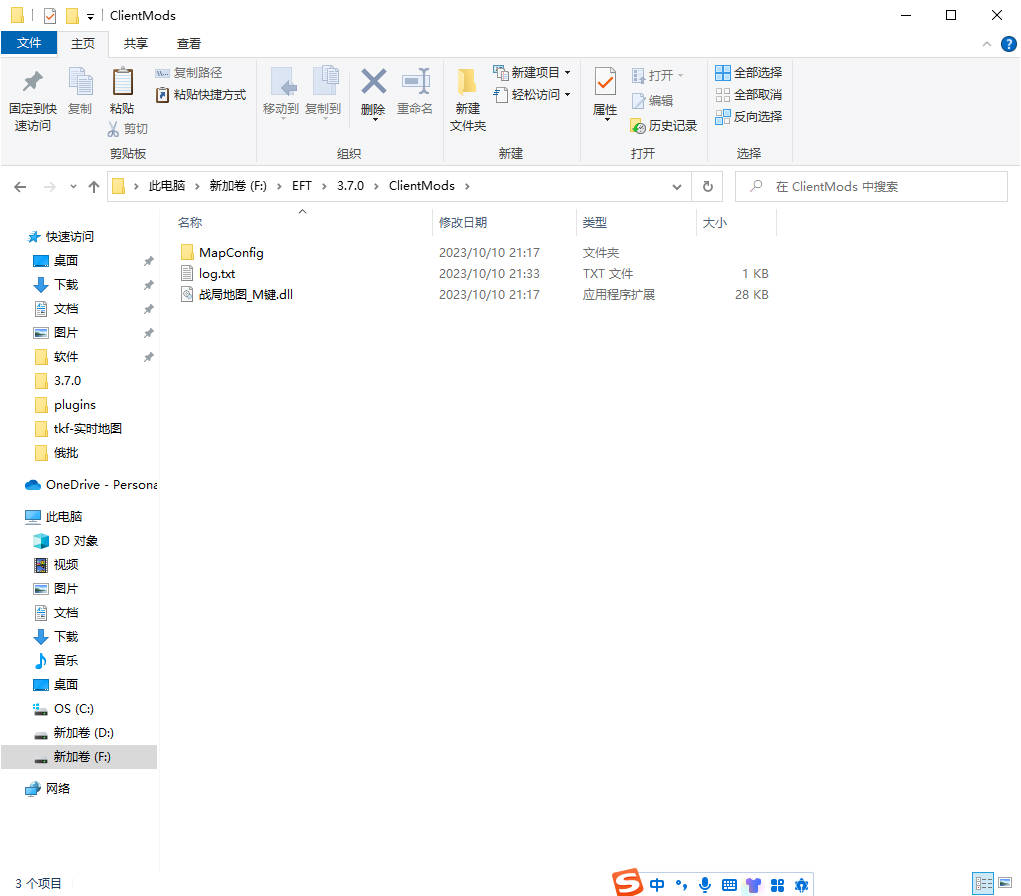This screenshot has width=1021, height=896.
Task: Click EFT in the address breadcrumb
Action: [x=302, y=186]
